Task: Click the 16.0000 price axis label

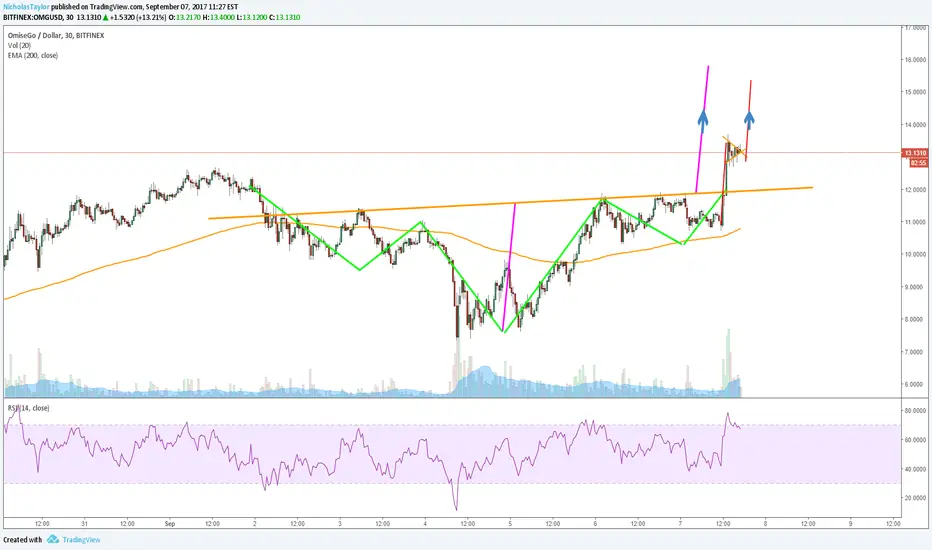Action: pos(915,59)
